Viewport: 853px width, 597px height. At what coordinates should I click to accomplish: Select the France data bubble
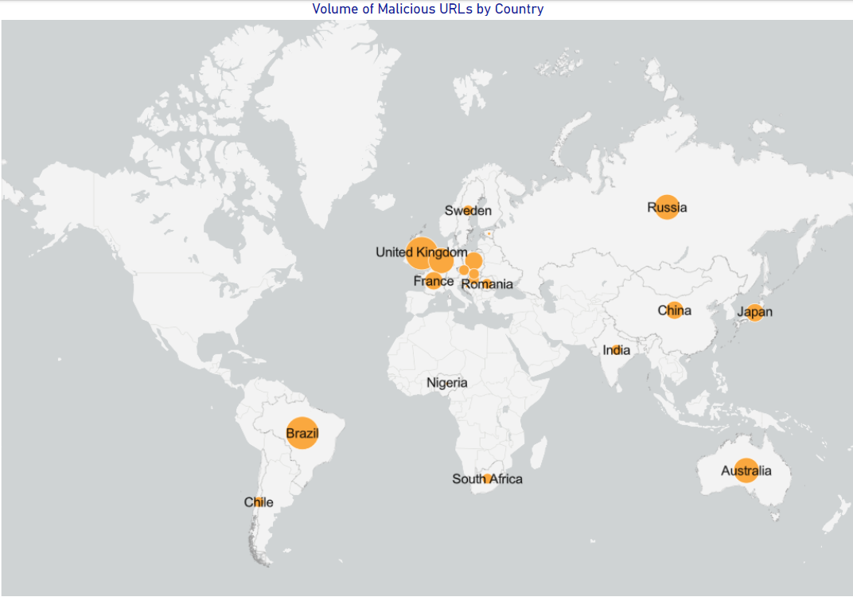[x=434, y=281]
